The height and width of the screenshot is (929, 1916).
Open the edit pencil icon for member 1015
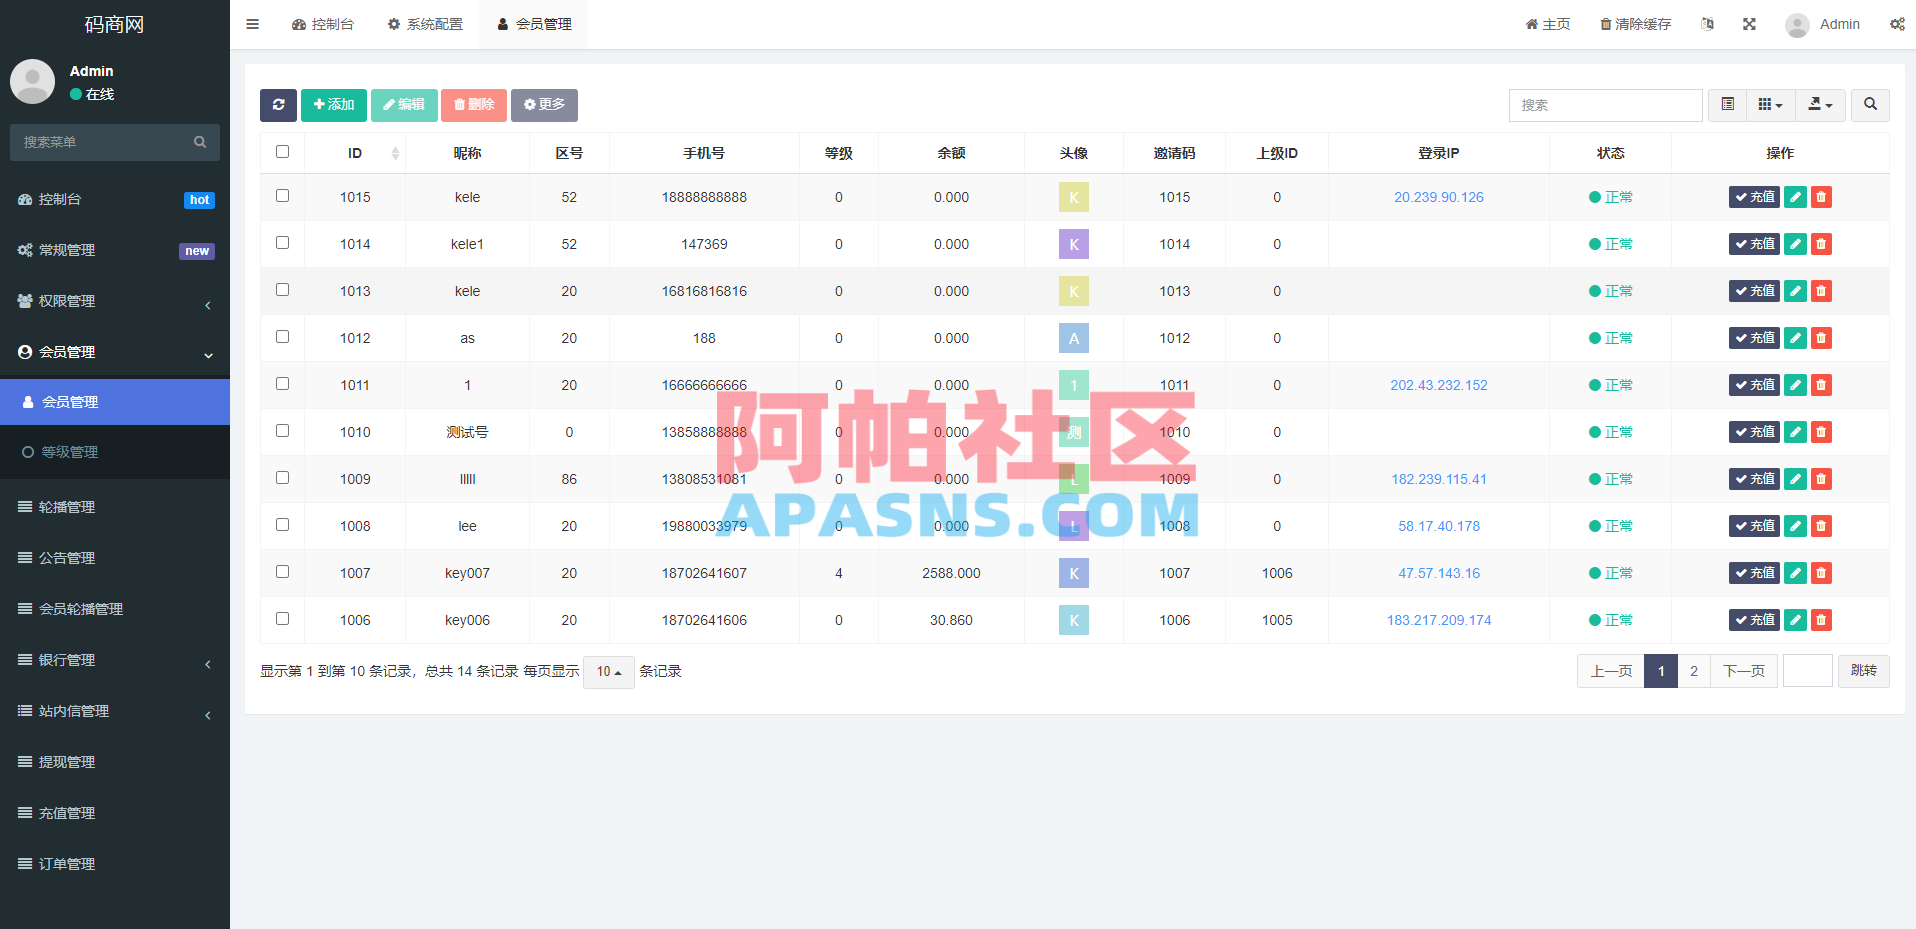coord(1794,197)
